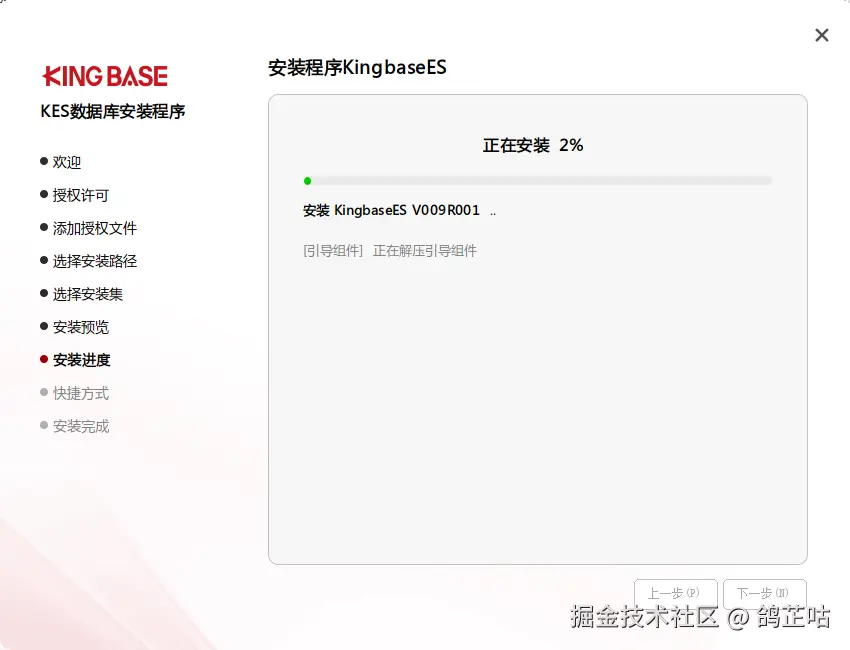Click the green progress indicator dot
Viewport: 850px width, 650px height.
coord(307,181)
